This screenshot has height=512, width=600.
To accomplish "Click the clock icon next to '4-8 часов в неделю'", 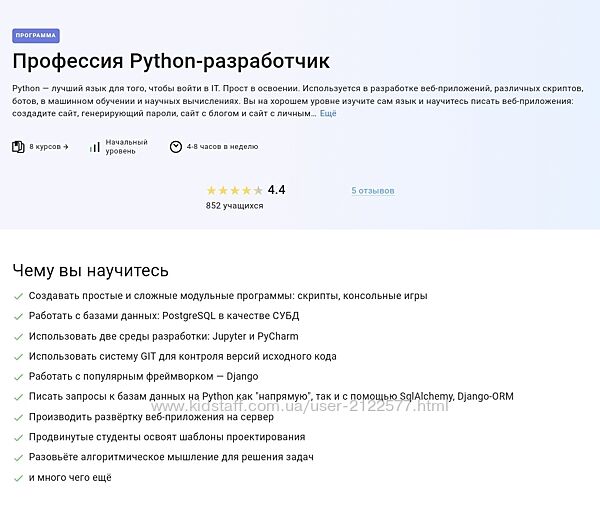I will [176, 147].
